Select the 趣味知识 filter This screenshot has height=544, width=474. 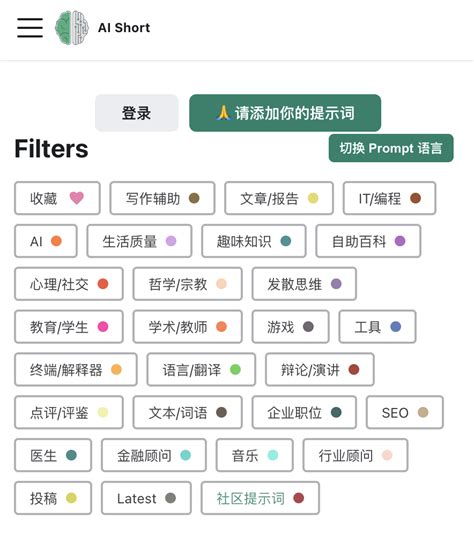(x=254, y=241)
